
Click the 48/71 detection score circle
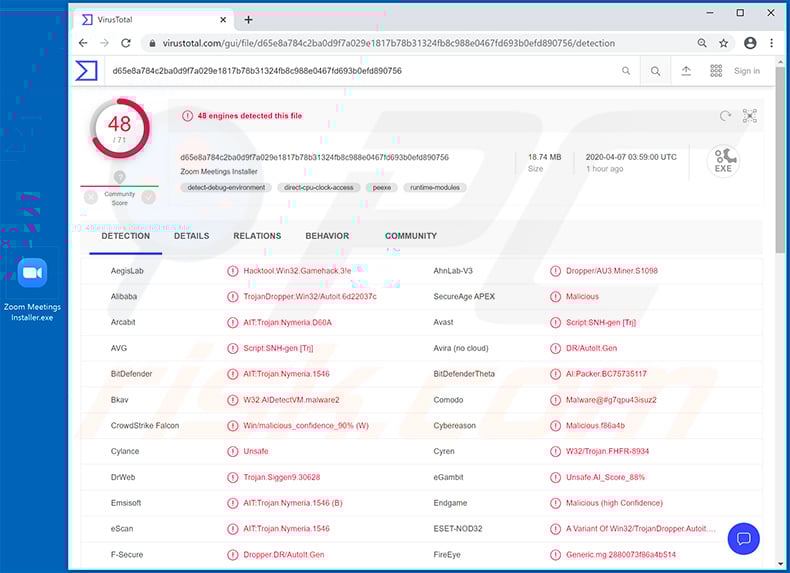coord(120,129)
